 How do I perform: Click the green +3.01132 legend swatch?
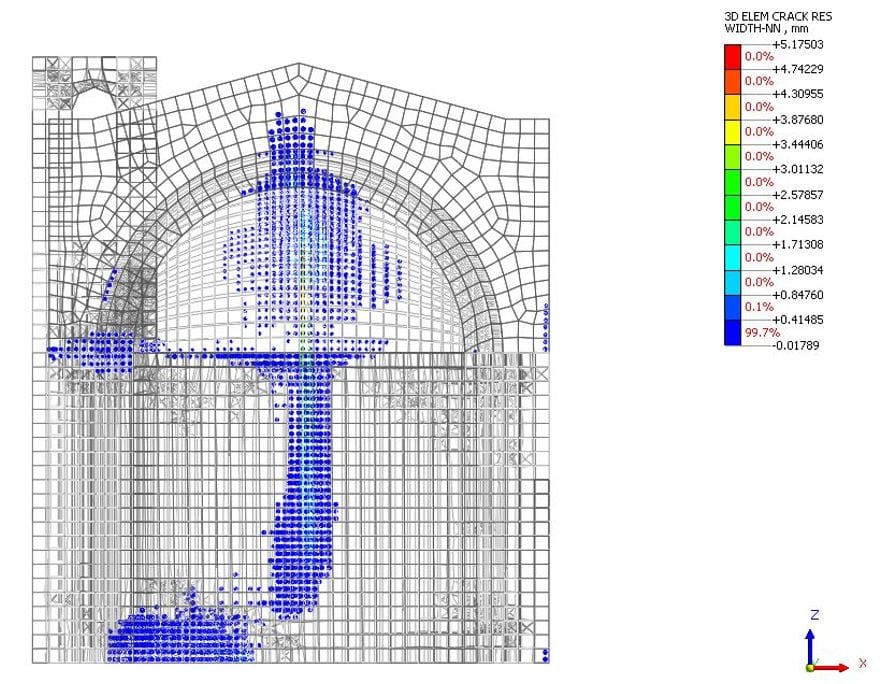pos(732,156)
